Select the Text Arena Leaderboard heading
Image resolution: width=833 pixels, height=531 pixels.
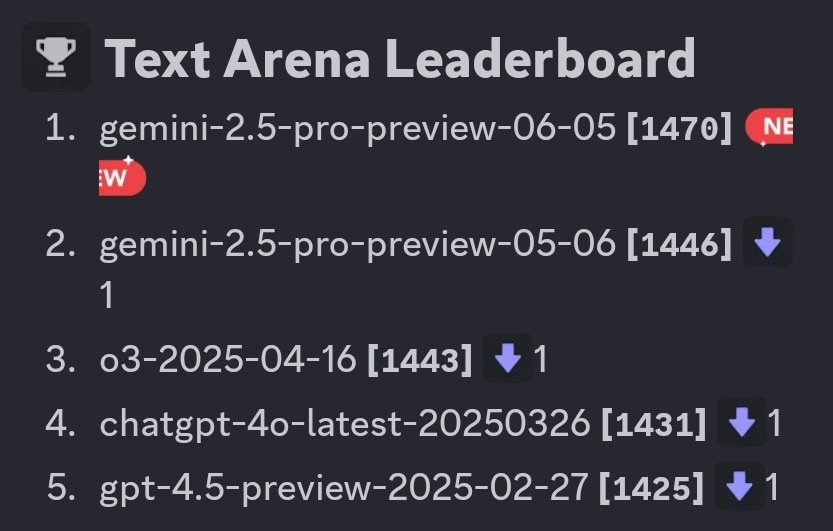pyautogui.click(x=400, y=58)
